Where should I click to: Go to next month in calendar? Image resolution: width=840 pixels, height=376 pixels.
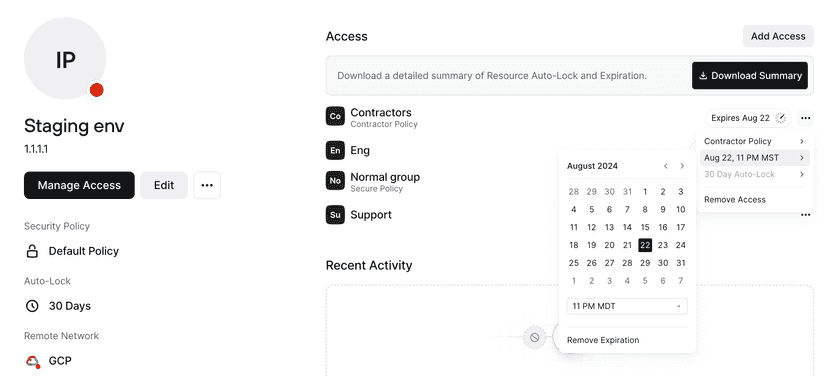pos(682,166)
